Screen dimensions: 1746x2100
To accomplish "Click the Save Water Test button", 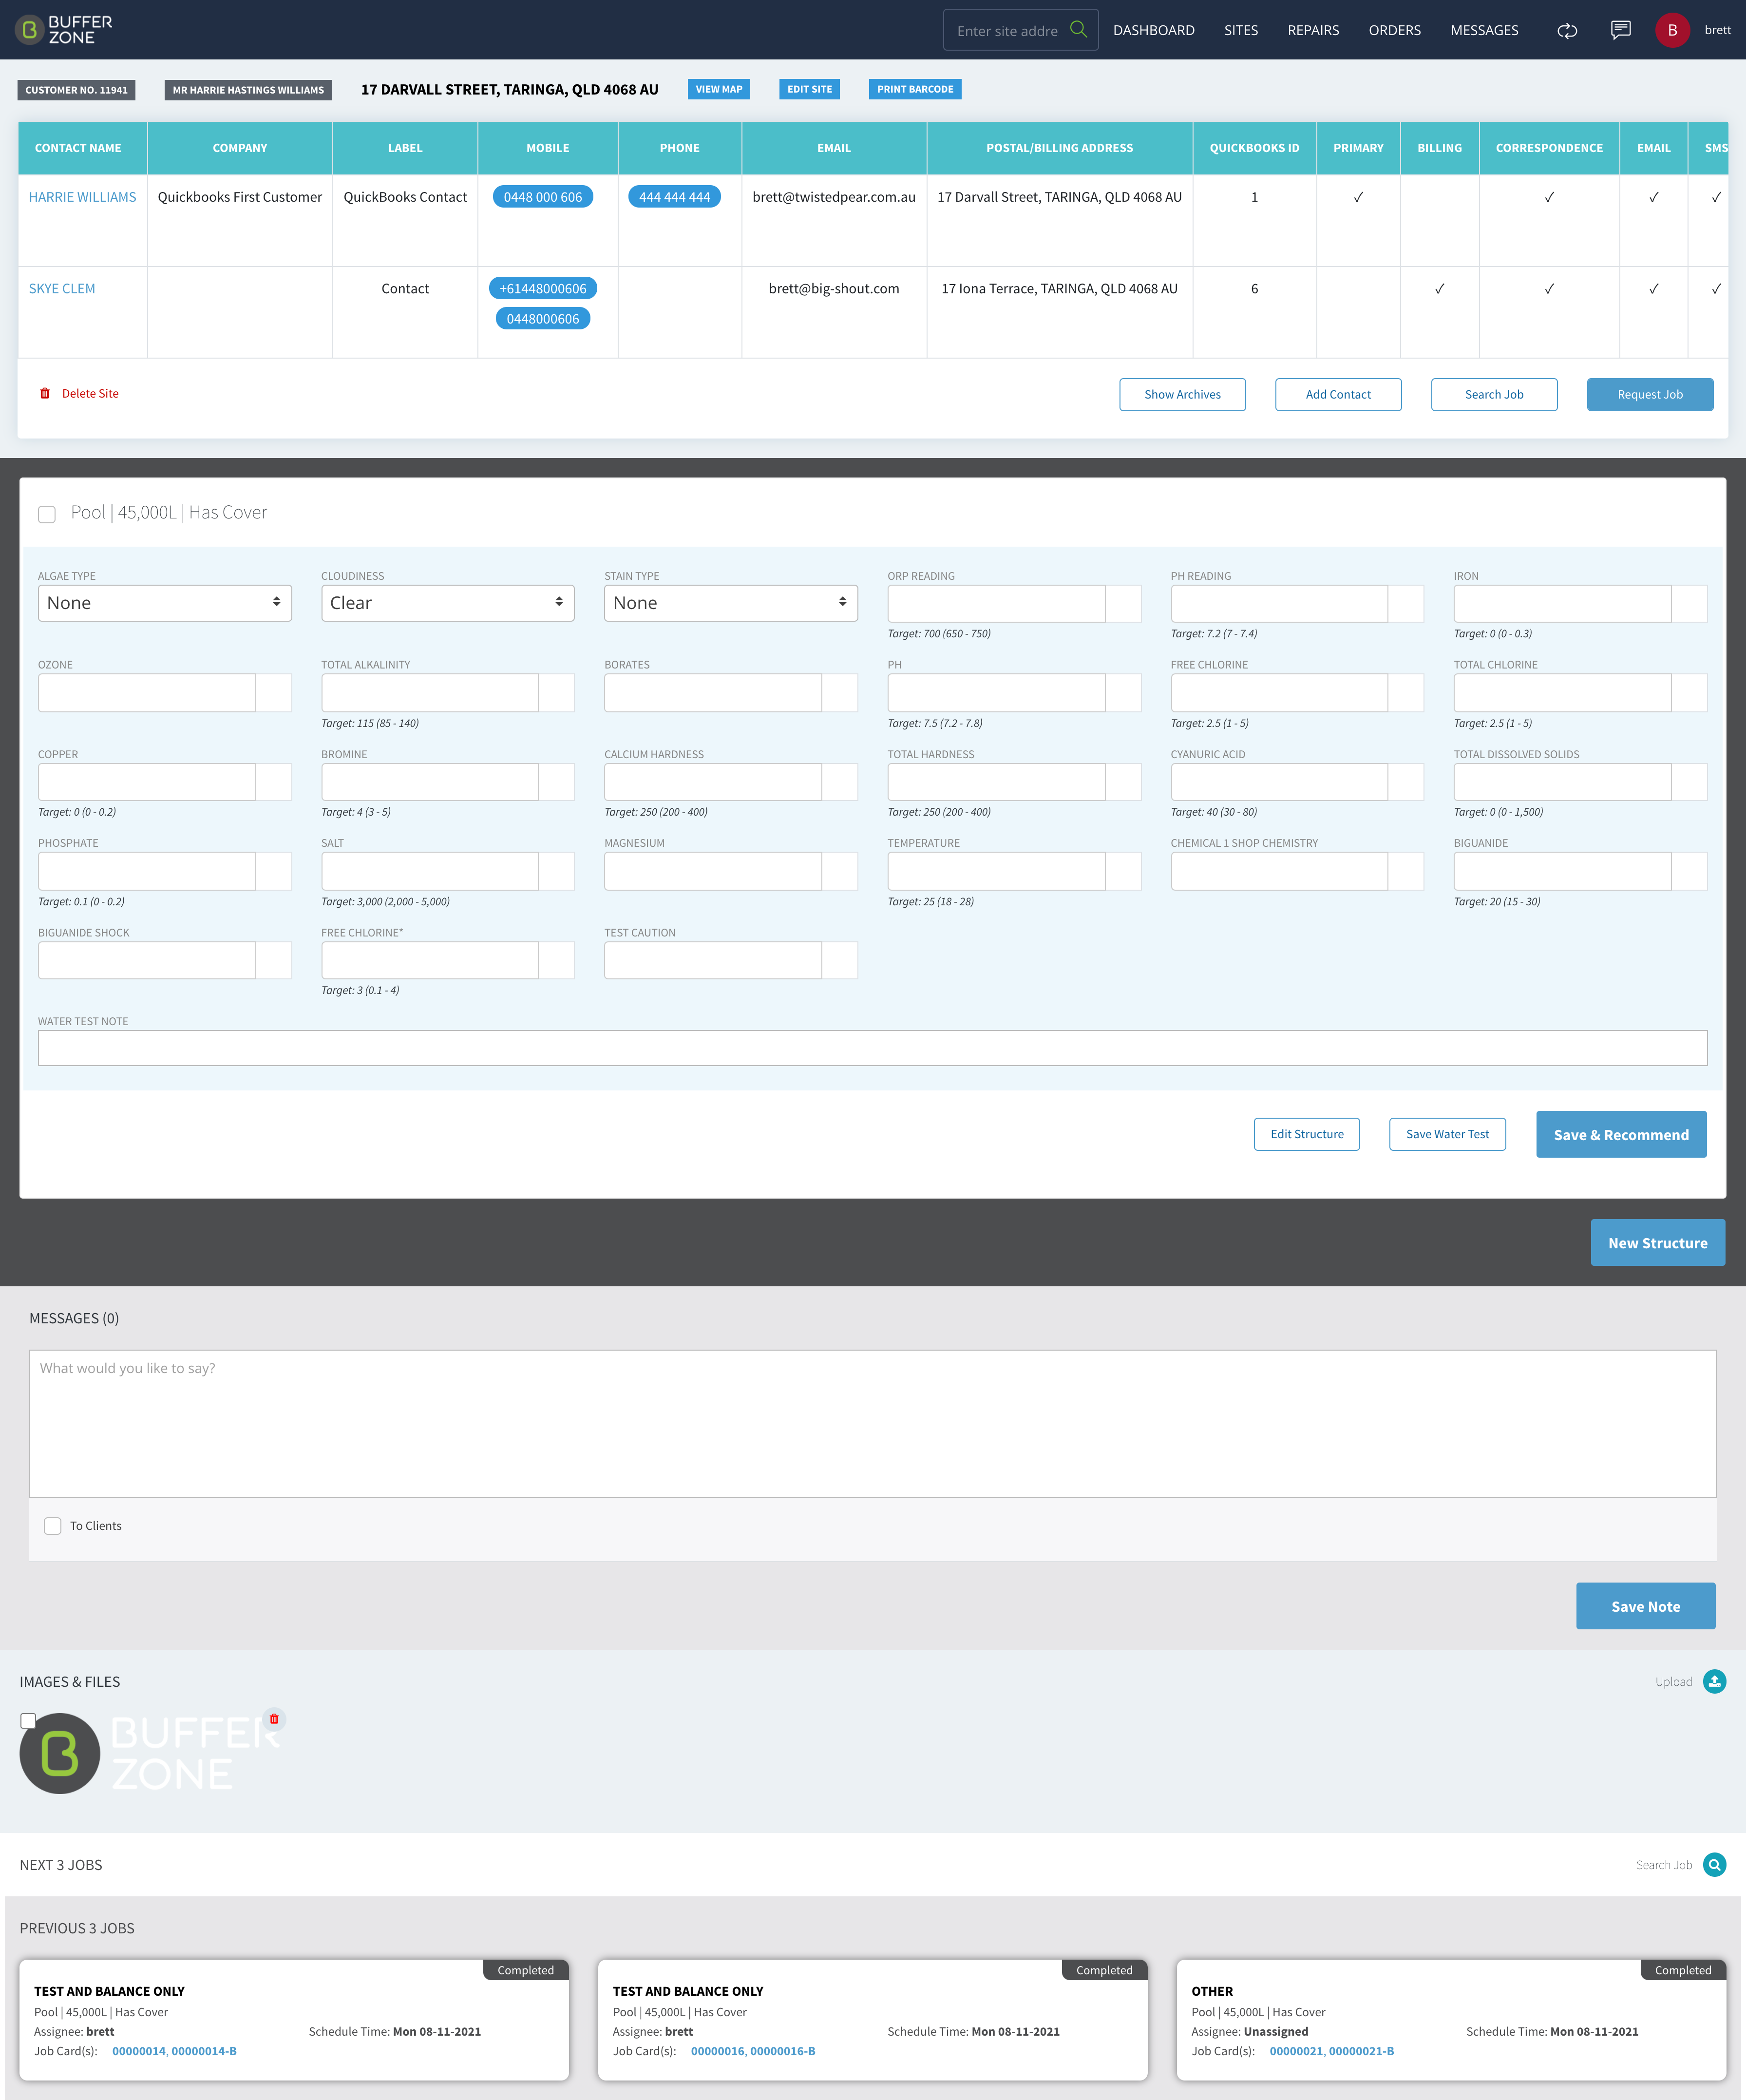I will click(1447, 1134).
